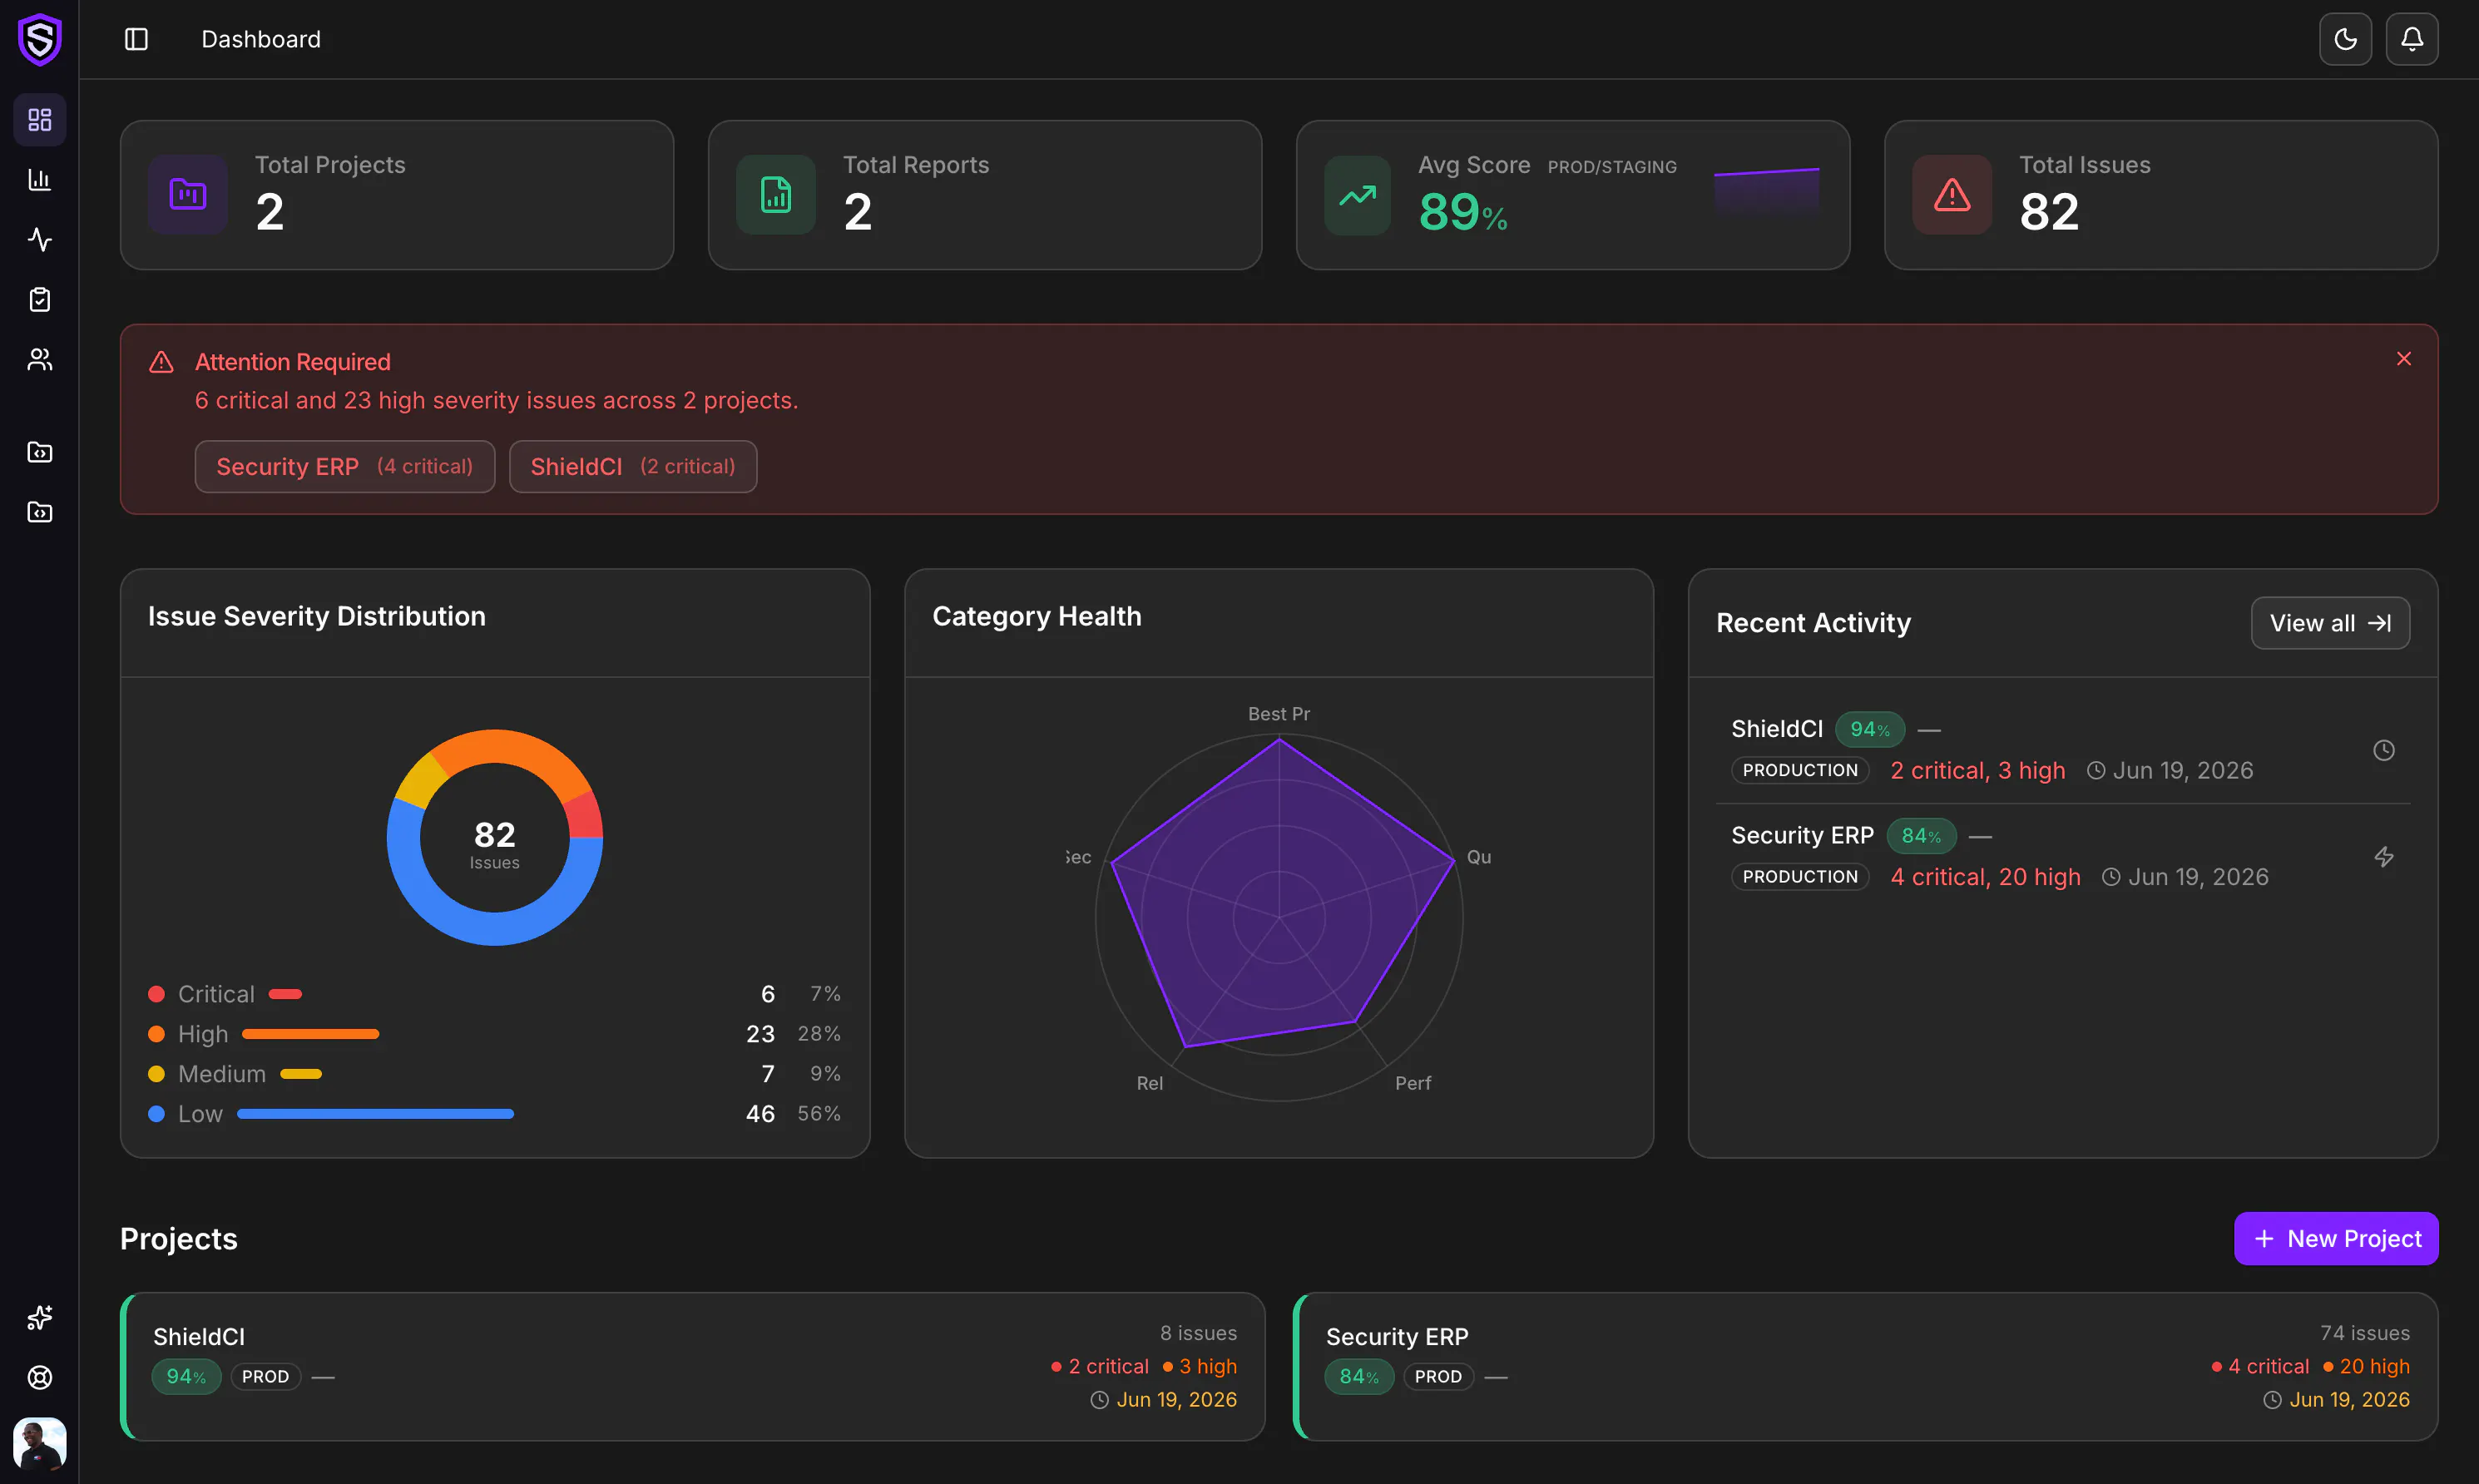The width and height of the screenshot is (2479, 1484).
Task: Open the users team sidebar icon
Action: [x=40, y=360]
